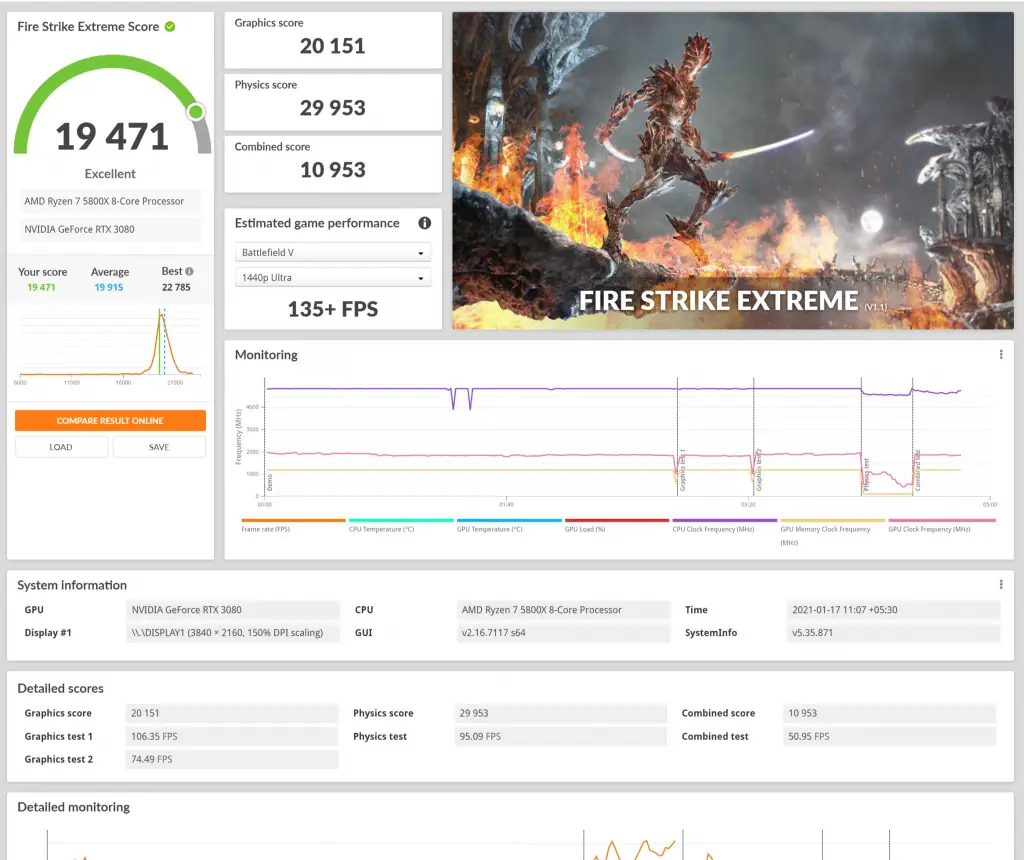Click Graphics test 2 value 74.49 FPS
Image resolution: width=1024 pixels, height=860 pixels.
pos(232,759)
